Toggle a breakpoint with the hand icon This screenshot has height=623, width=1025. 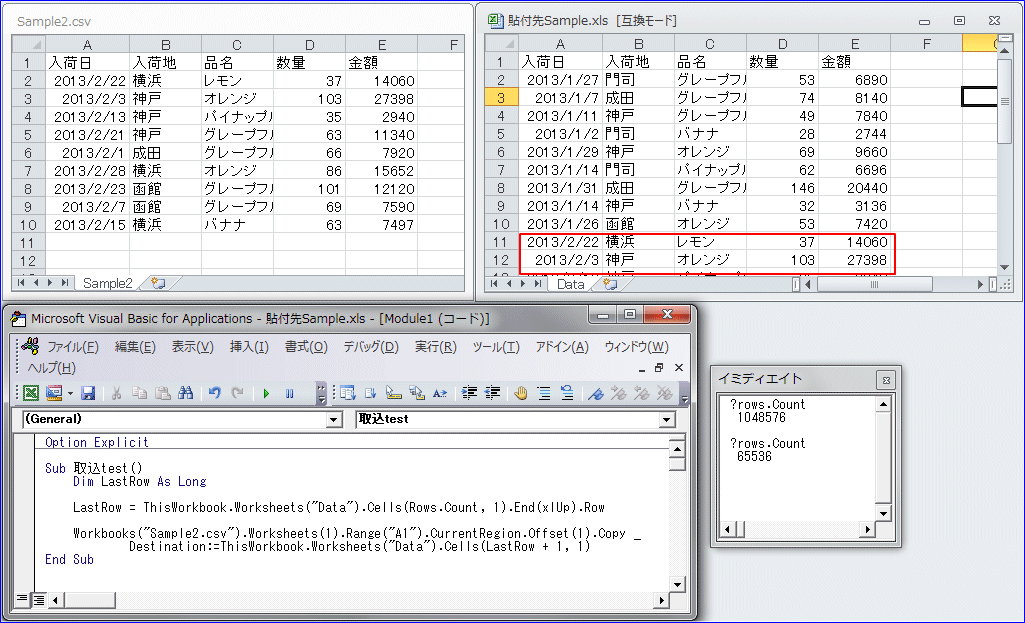point(520,393)
